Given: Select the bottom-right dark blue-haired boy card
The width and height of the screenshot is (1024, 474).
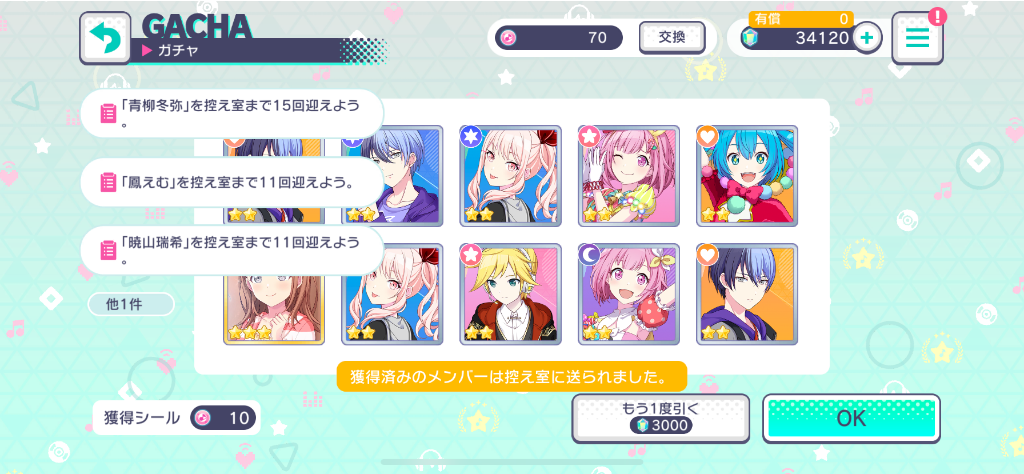Looking at the screenshot, I should pos(747,294).
